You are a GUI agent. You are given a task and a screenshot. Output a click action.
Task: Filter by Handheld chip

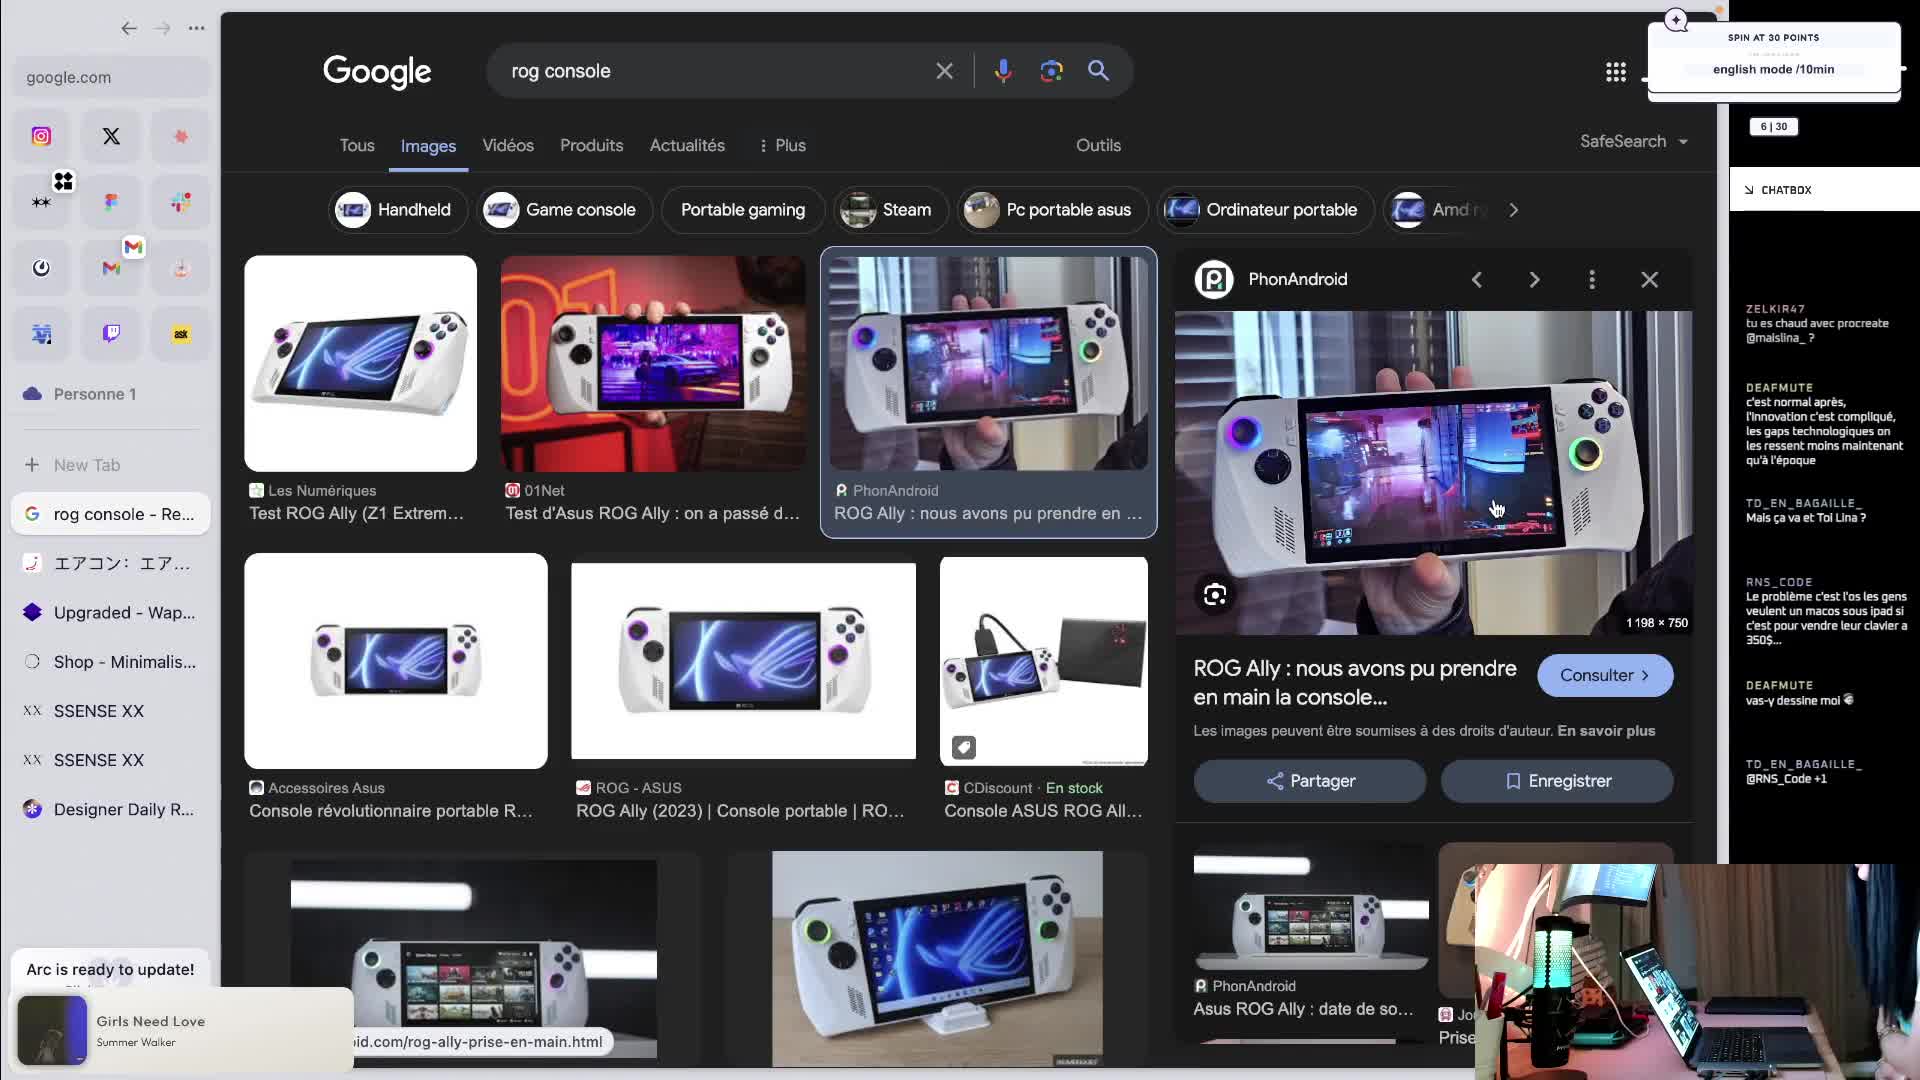(x=396, y=210)
